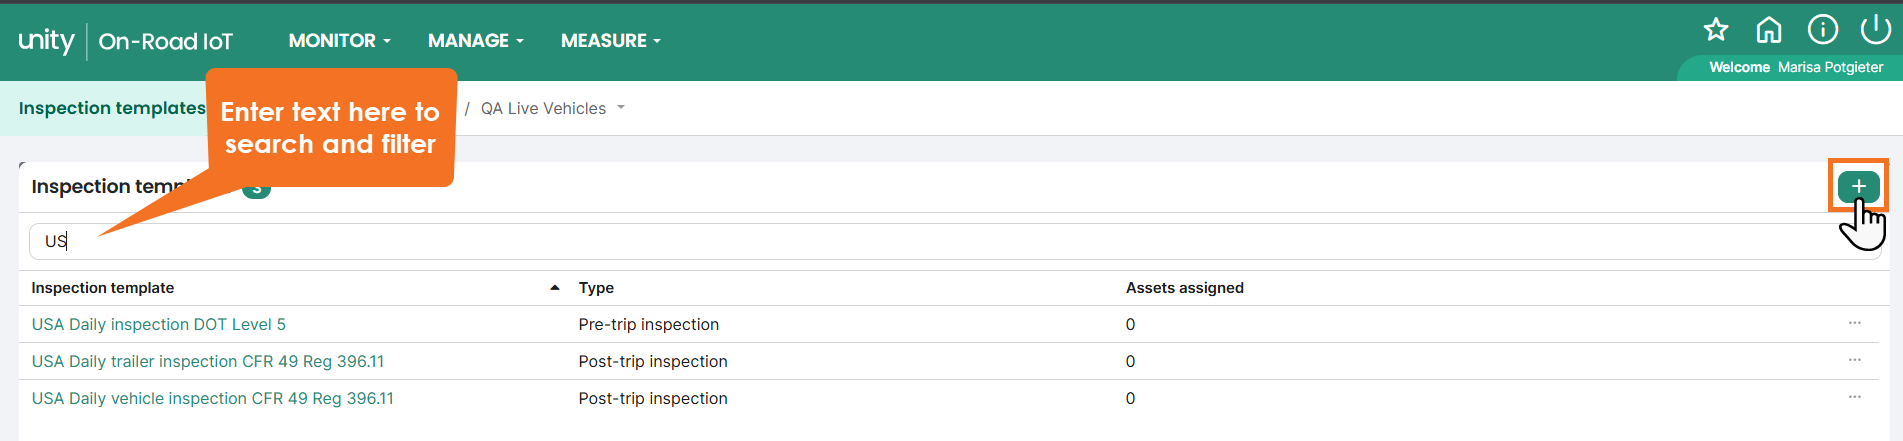
Task: Click the favorites star icon
Action: [x=1716, y=30]
